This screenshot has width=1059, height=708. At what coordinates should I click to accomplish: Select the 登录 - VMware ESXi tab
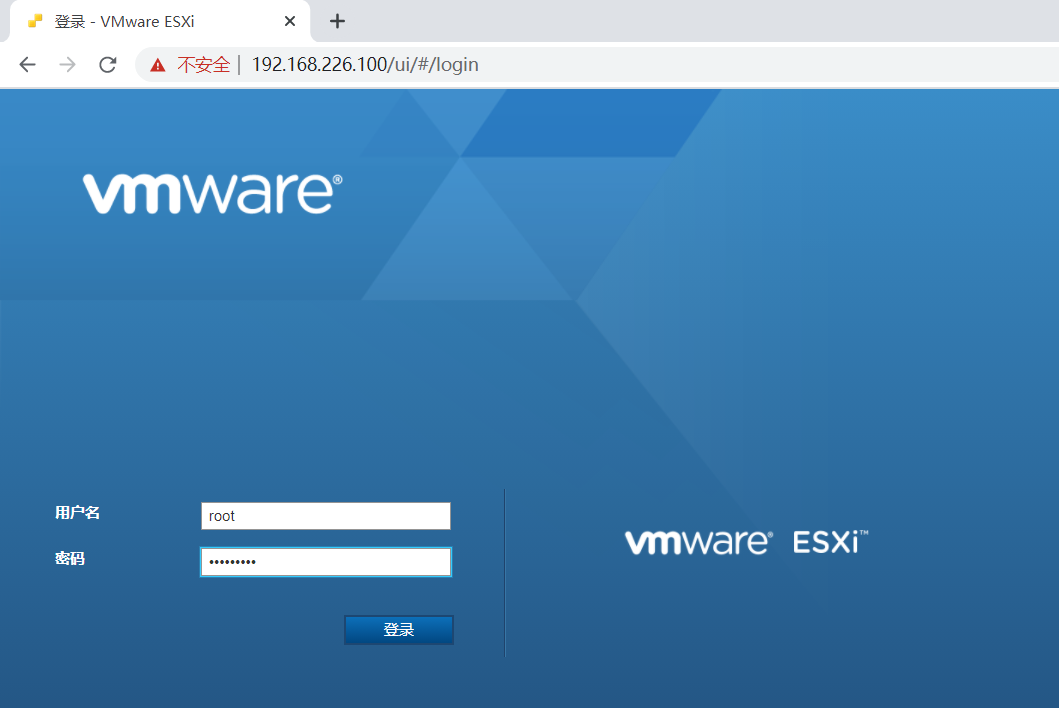pyautogui.click(x=160, y=22)
